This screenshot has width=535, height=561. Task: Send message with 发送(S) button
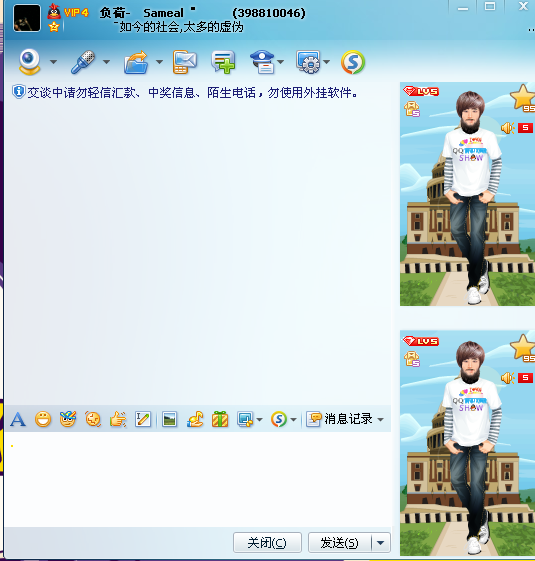pos(340,543)
